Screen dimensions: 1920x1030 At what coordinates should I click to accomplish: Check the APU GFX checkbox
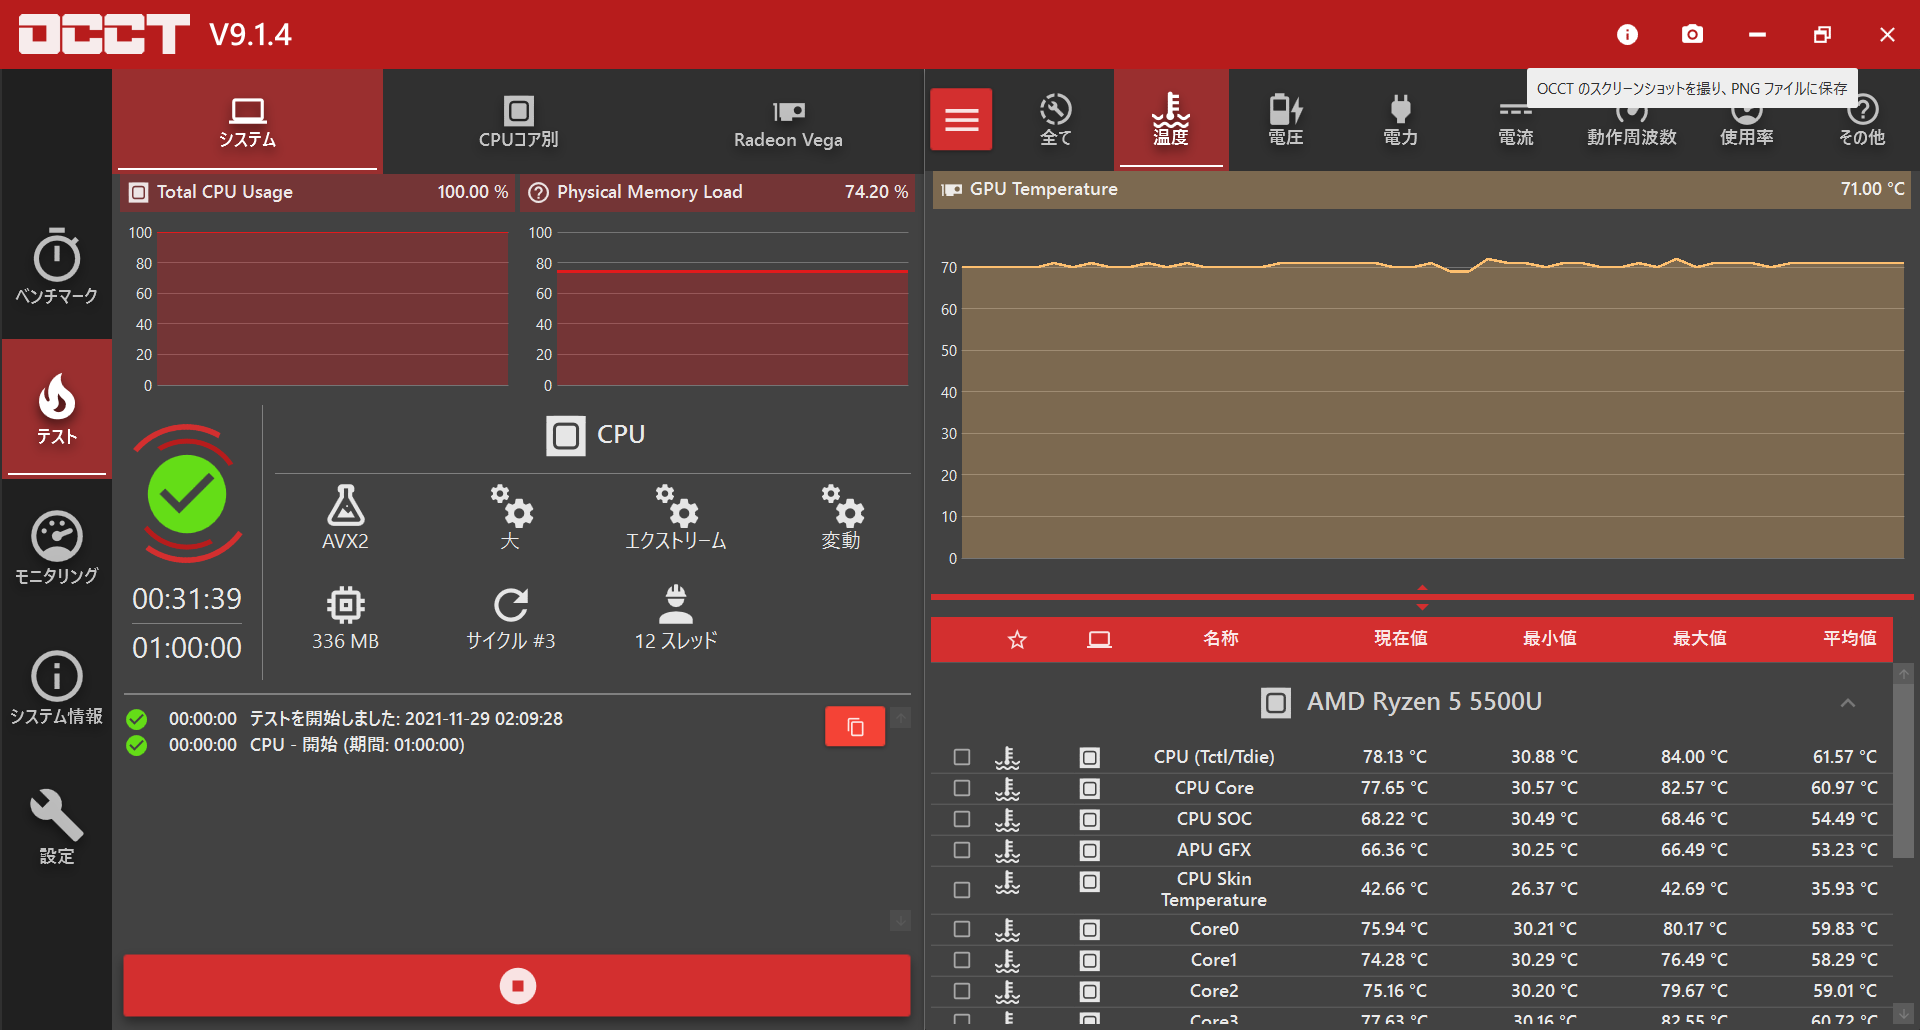(962, 850)
